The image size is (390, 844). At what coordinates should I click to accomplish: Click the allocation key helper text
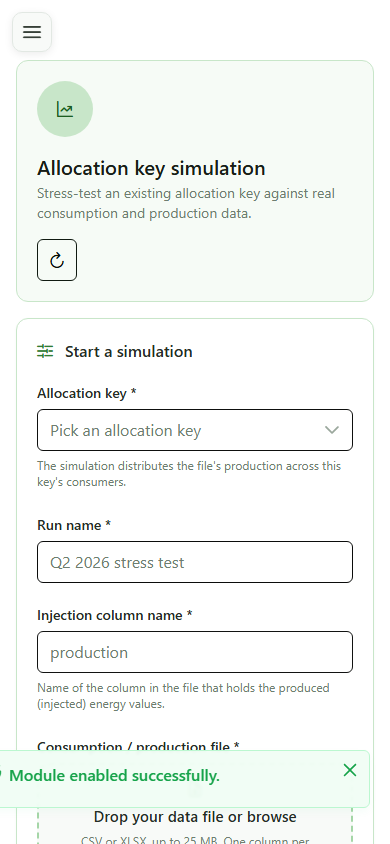[x=189, y=474]
